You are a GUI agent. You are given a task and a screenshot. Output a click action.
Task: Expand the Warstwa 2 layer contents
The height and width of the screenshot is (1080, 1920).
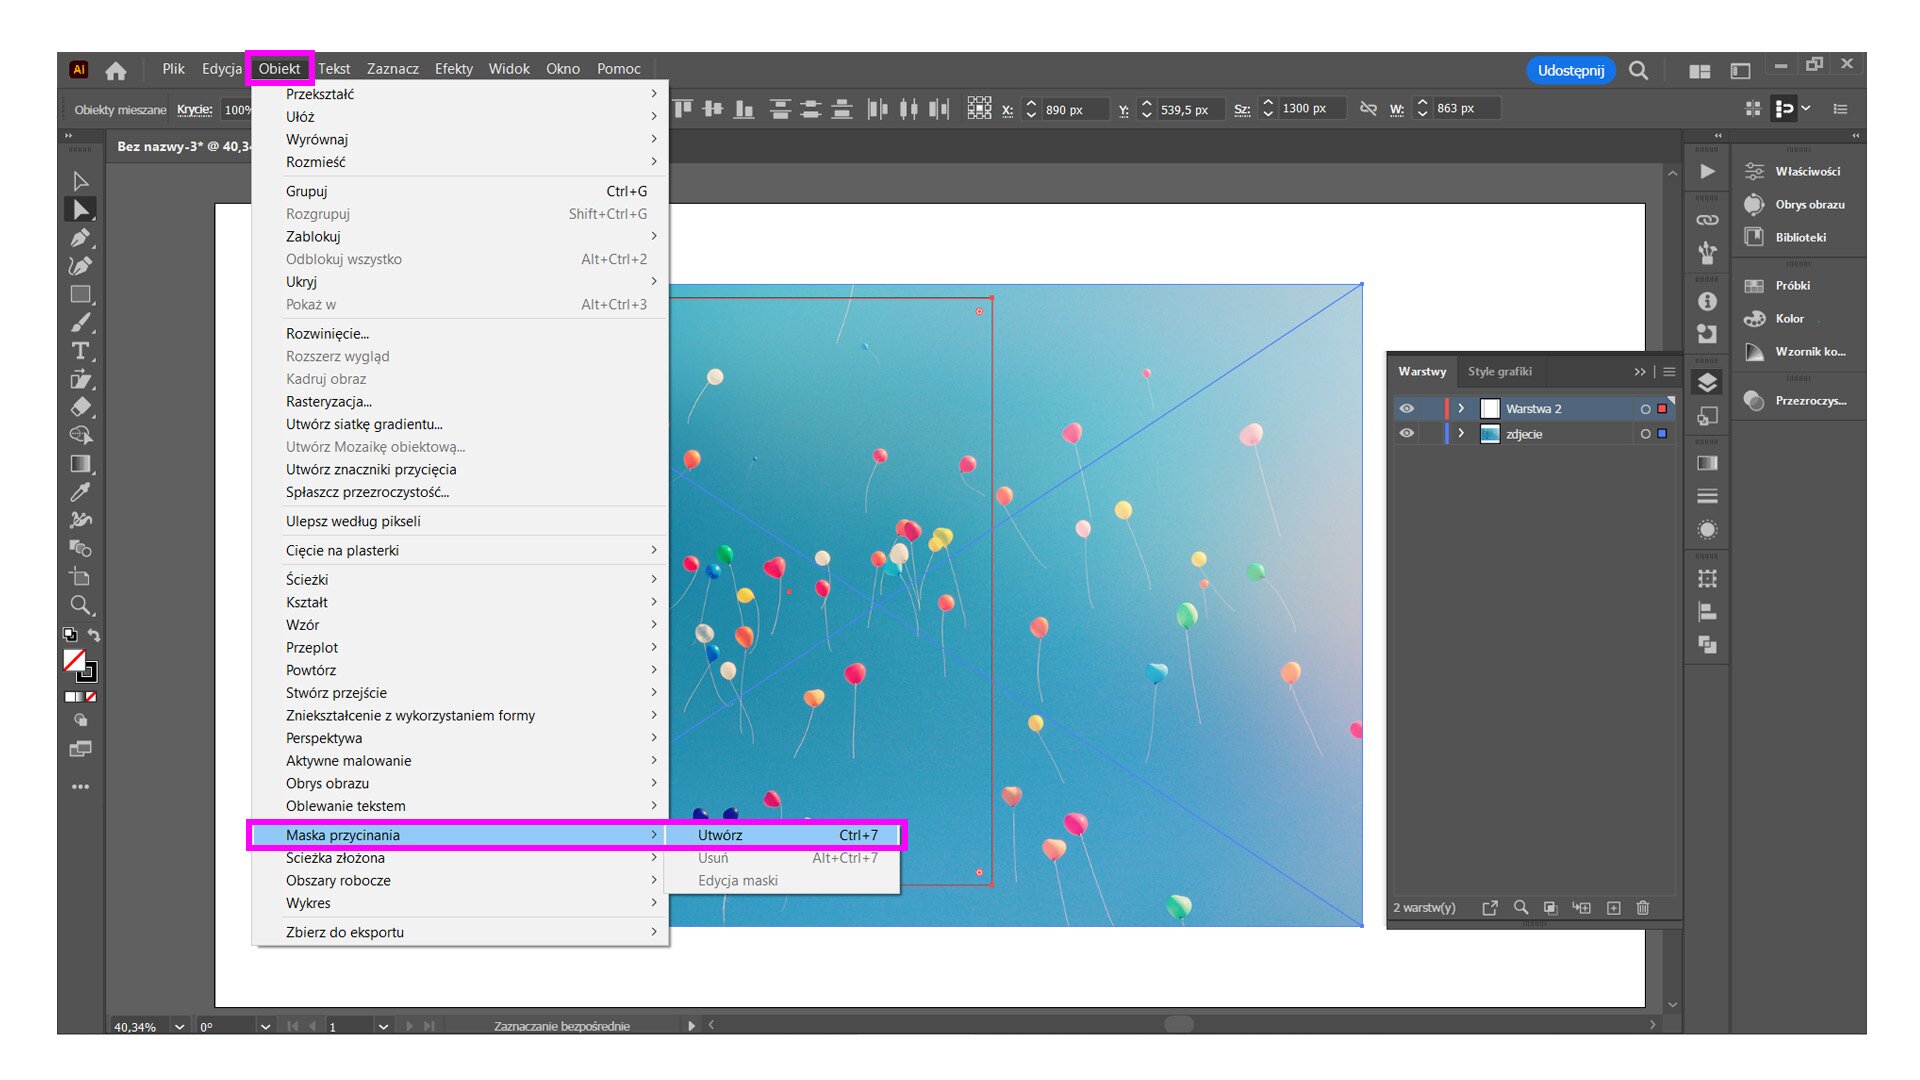point(1461,408)
